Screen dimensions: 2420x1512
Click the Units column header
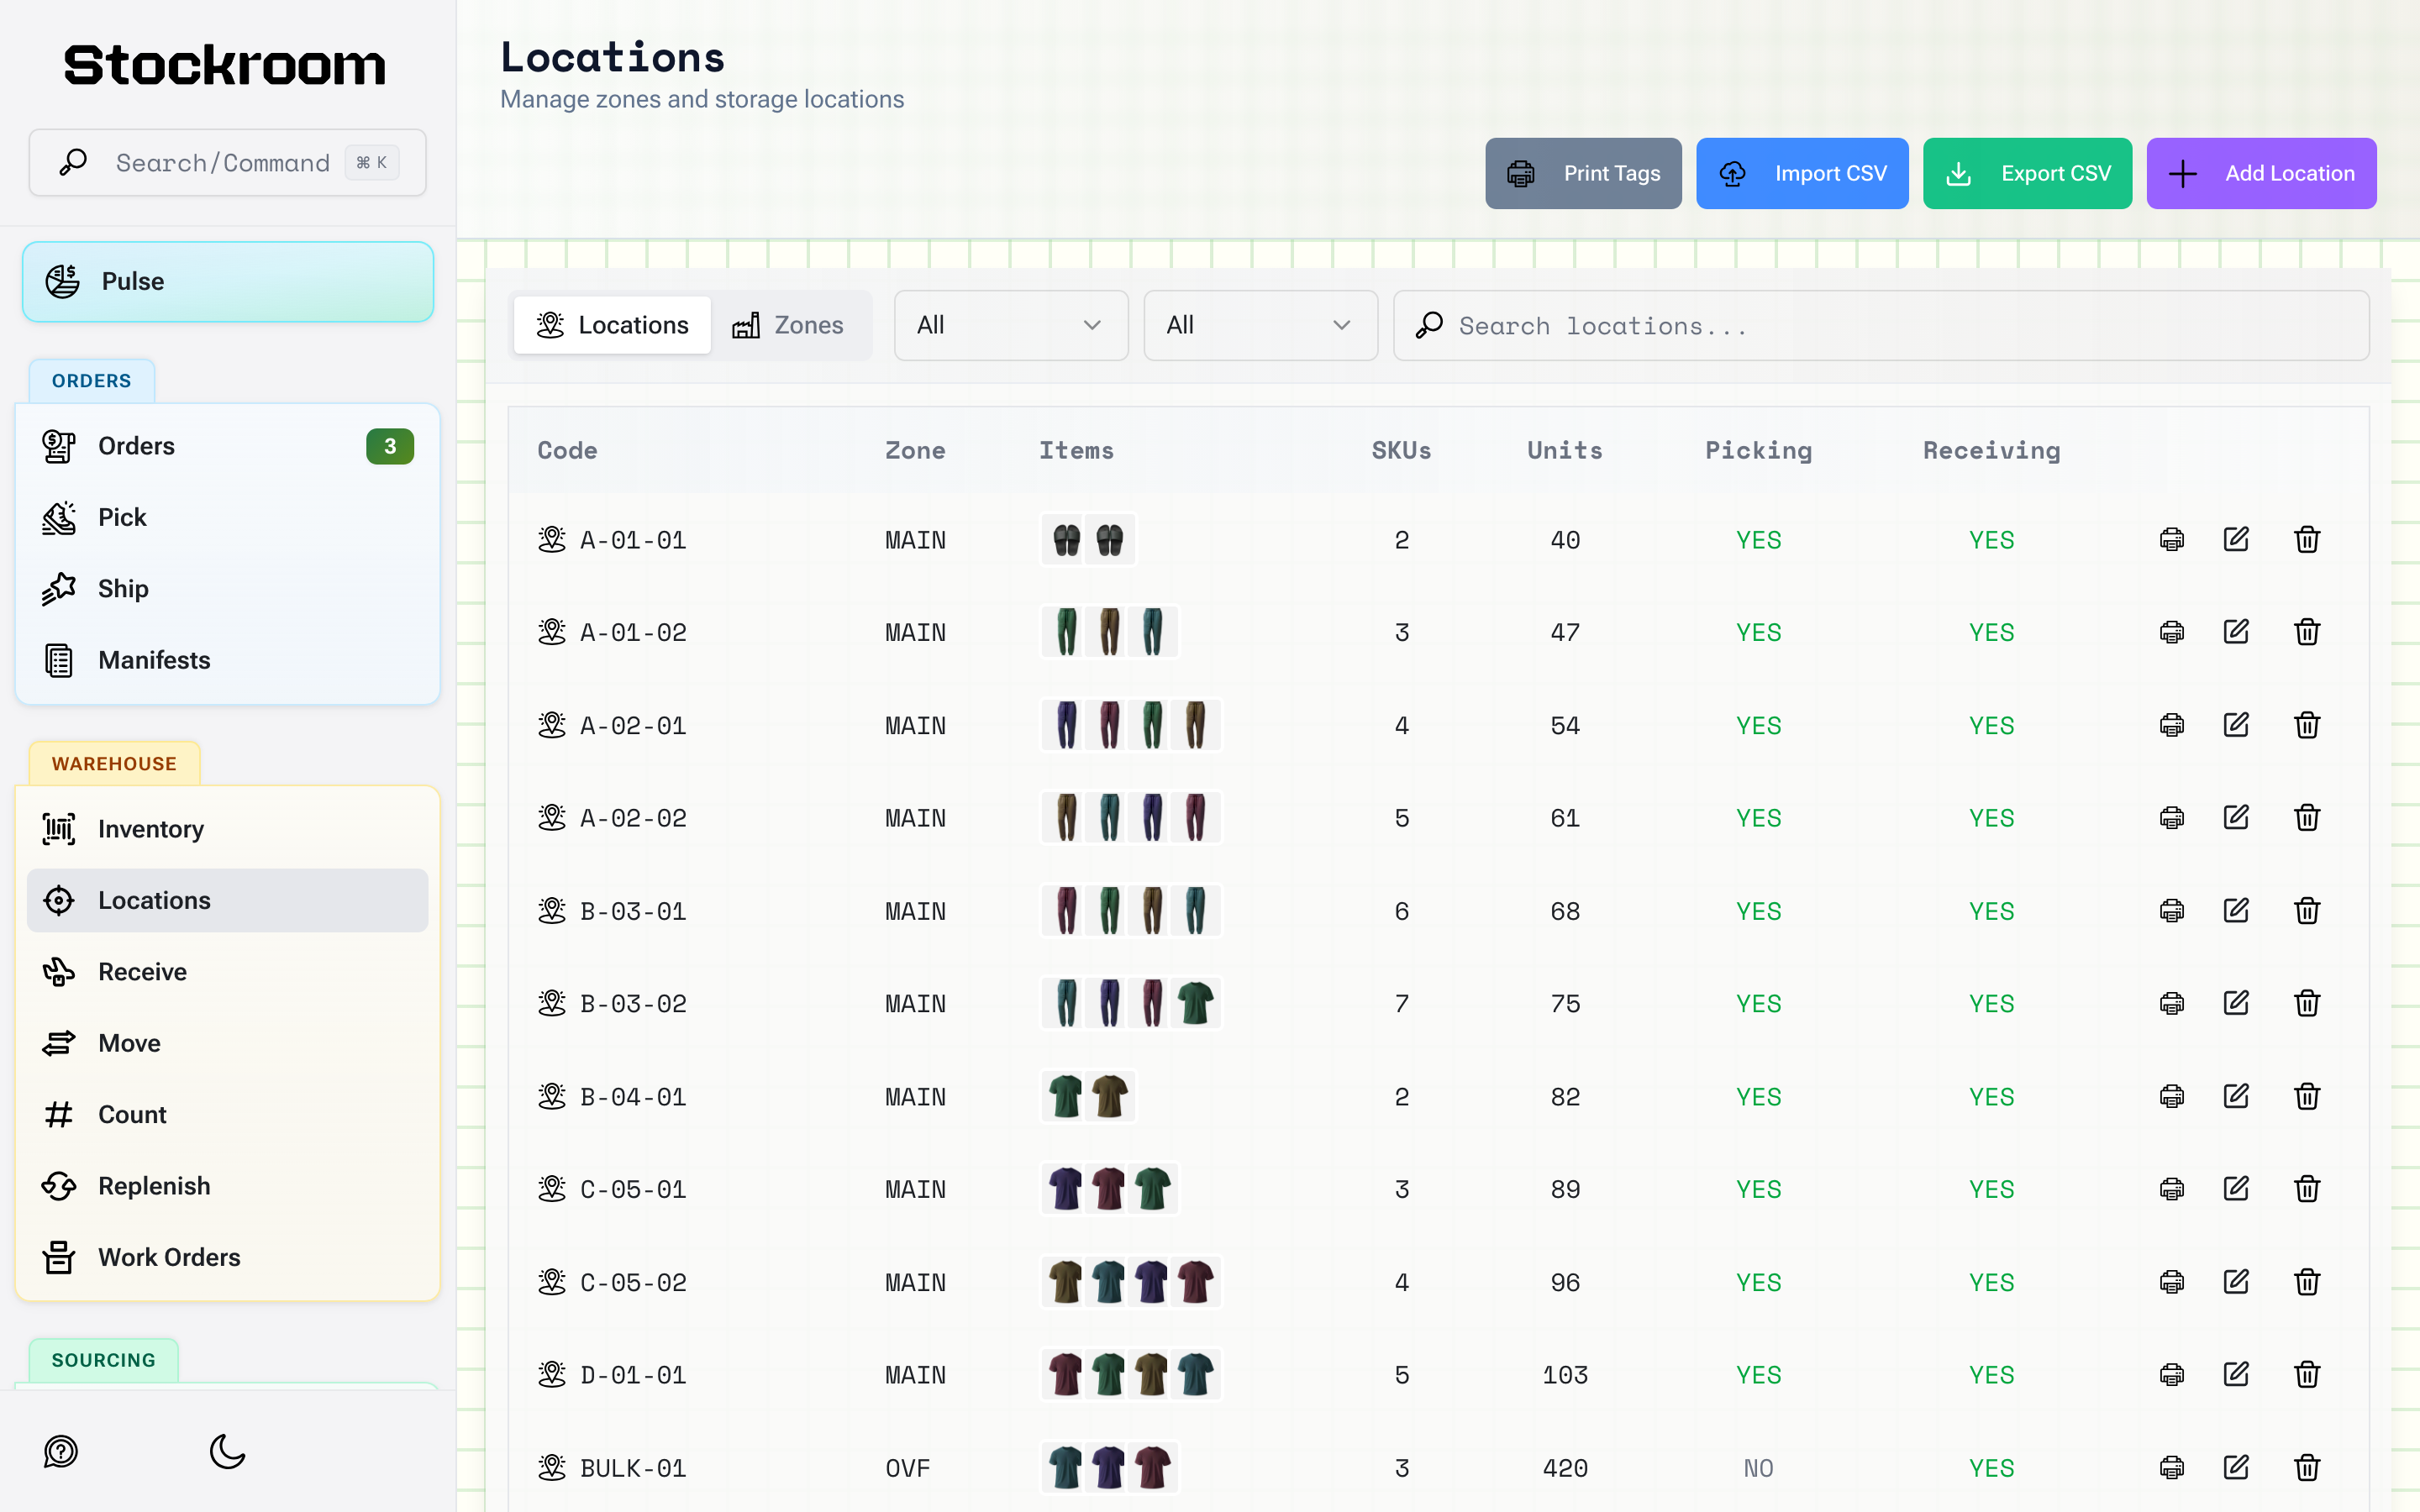coord(1565,450)
